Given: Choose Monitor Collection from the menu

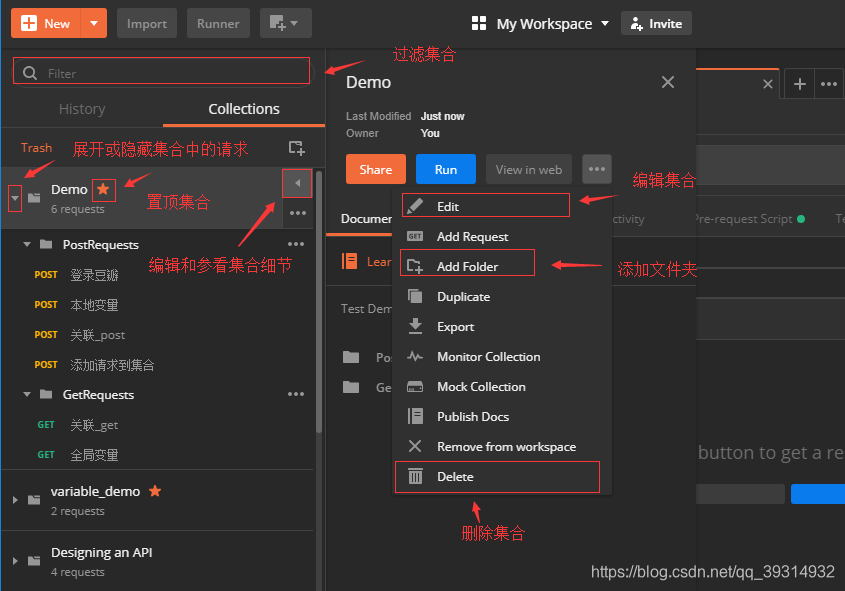Looking at the screenshot, I should (x=502, y=357).
